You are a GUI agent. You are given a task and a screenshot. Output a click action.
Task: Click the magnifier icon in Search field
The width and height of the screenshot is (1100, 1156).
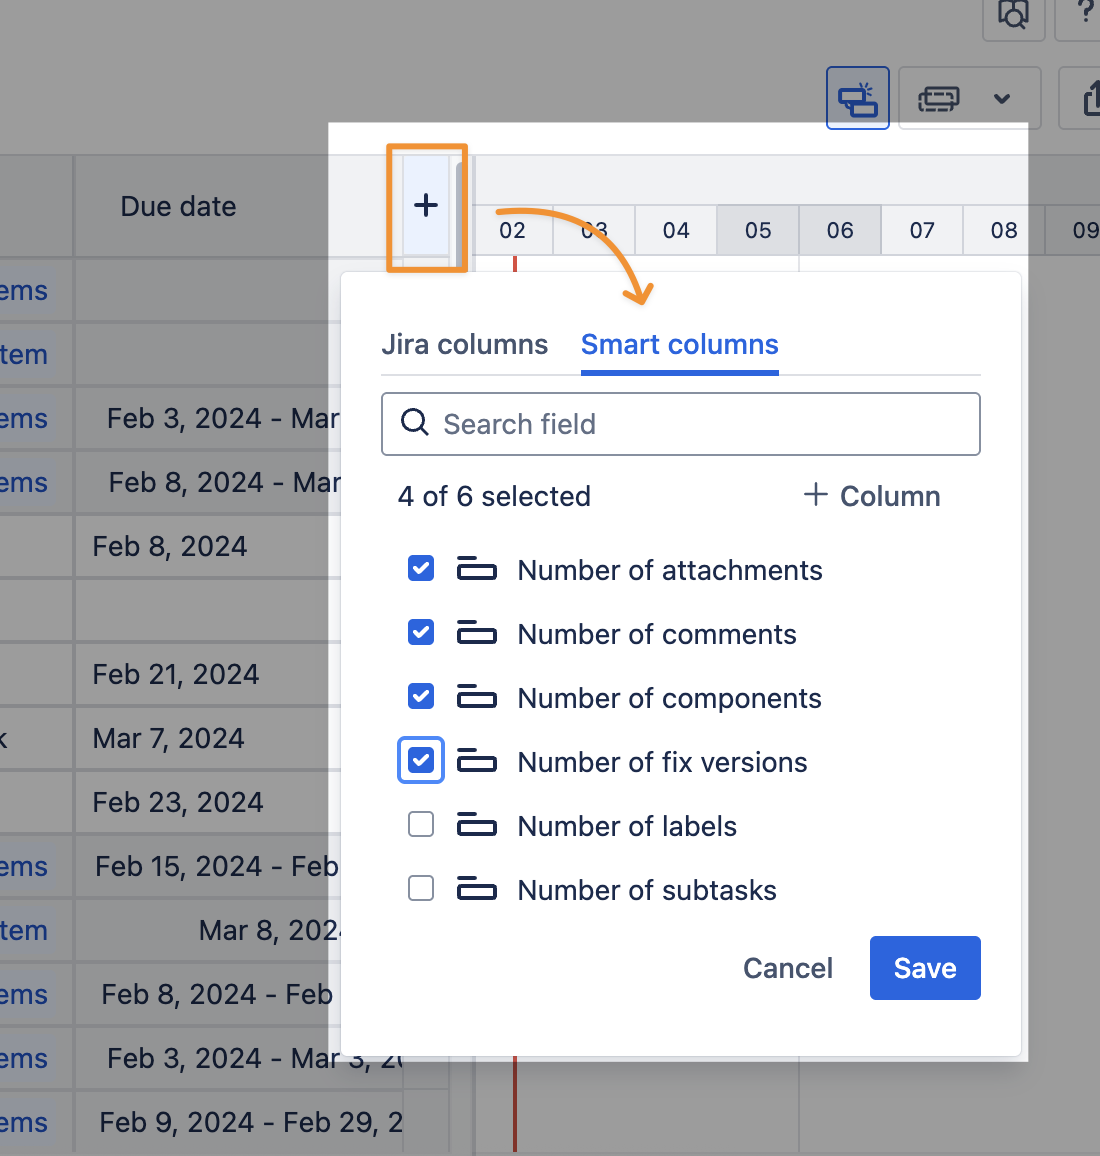[x=414, y=423]
